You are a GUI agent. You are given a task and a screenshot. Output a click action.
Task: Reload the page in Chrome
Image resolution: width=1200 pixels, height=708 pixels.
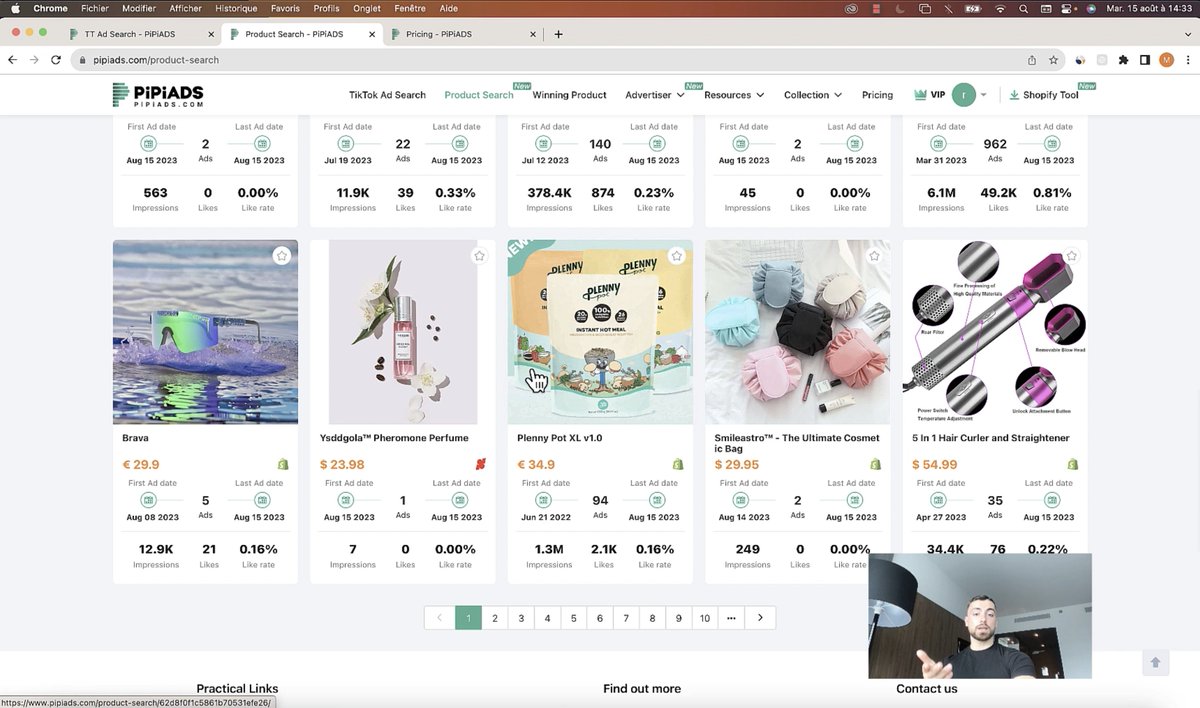pyautogui.click(x=56, y=60)
